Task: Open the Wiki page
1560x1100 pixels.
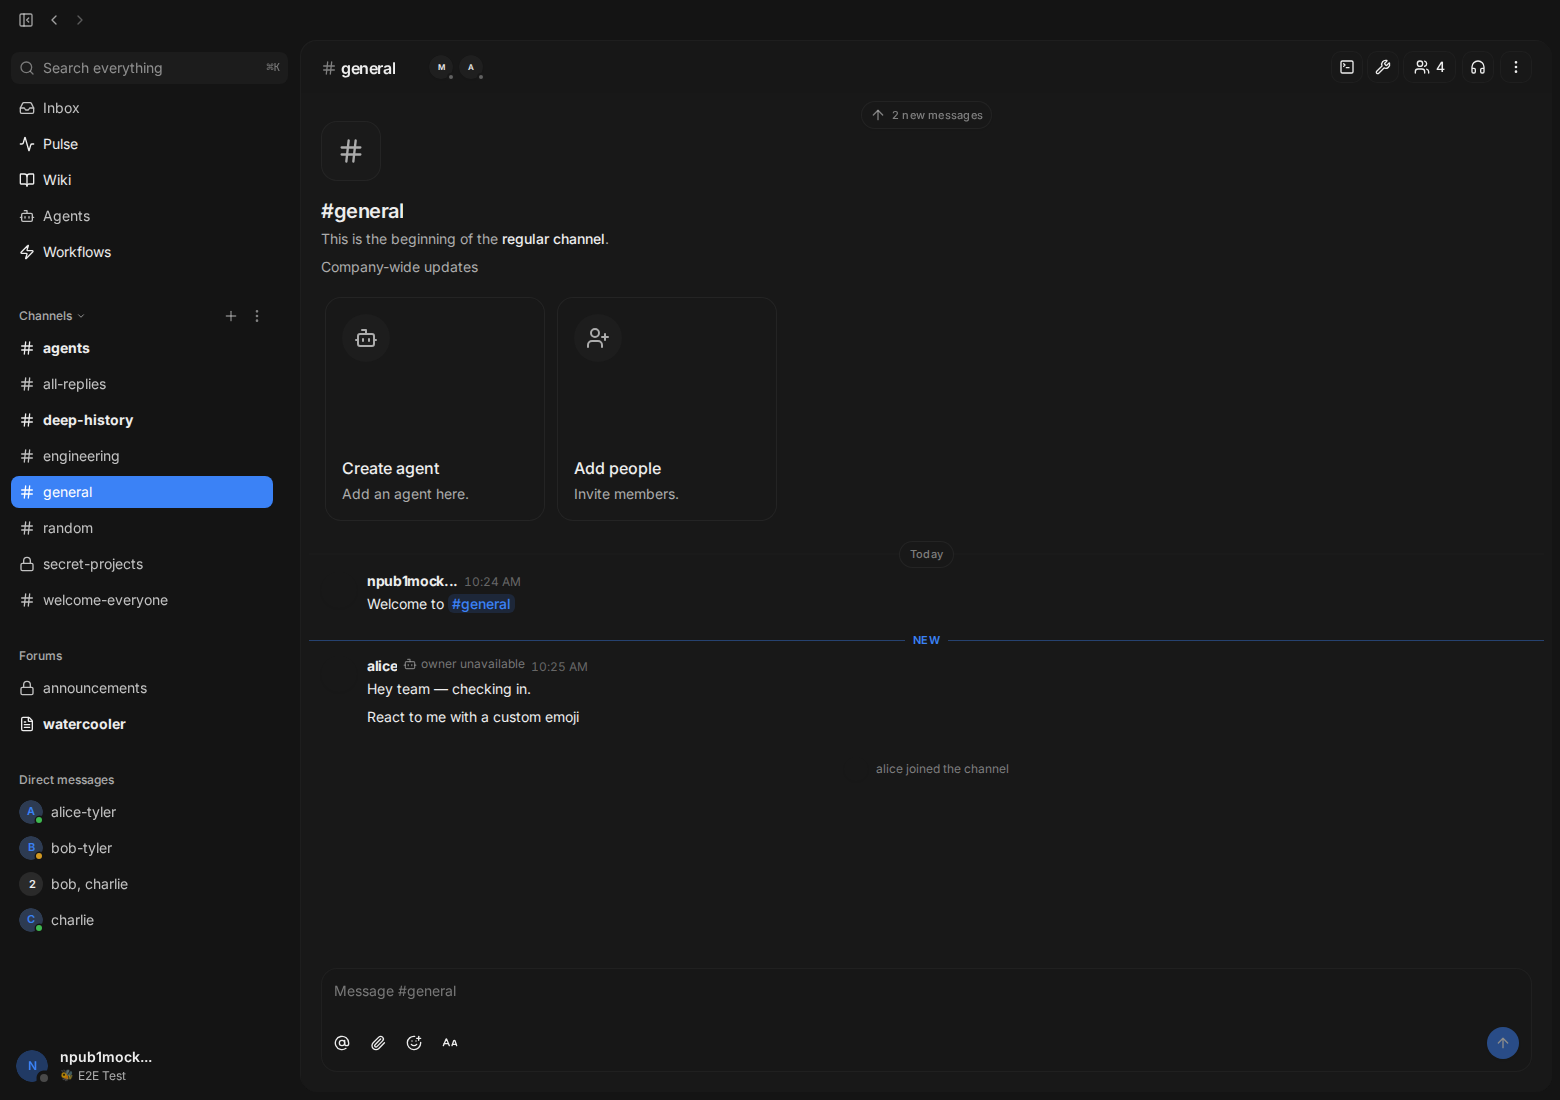Action: click(142, 180)
